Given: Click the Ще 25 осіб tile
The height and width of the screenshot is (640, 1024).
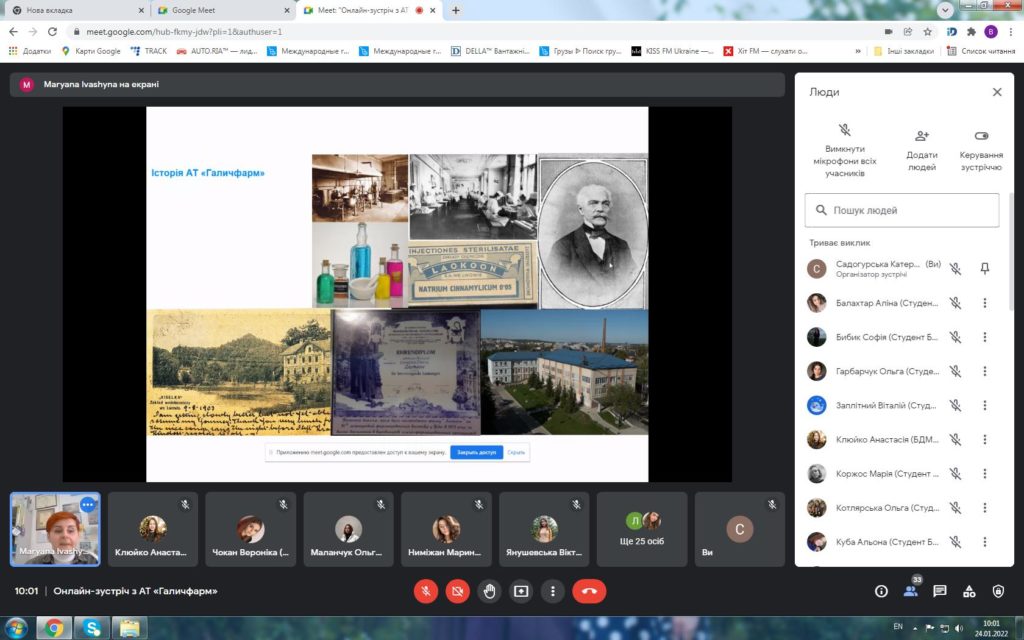Looking at the screenshot, I should pyautogui.click(x=642, y=529).
